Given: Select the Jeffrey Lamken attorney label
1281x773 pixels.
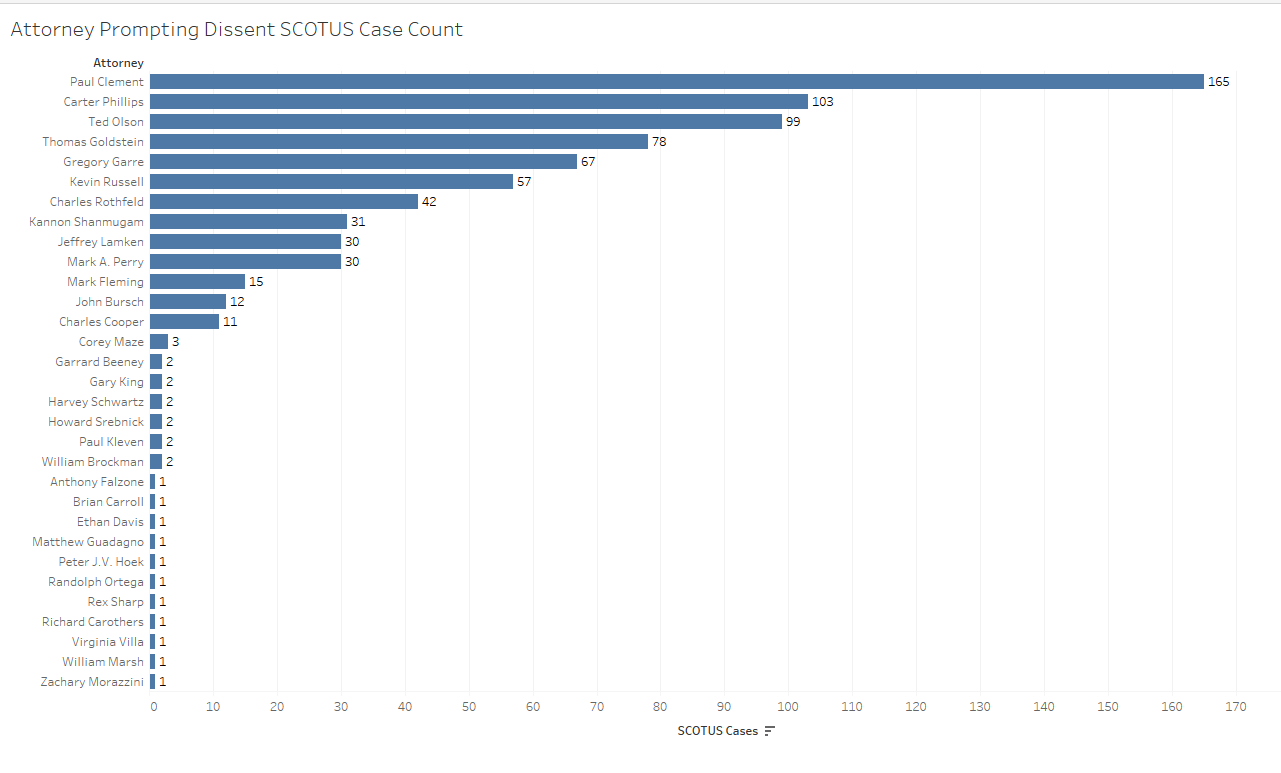Looking at the screenshot, I should point(100,242).
